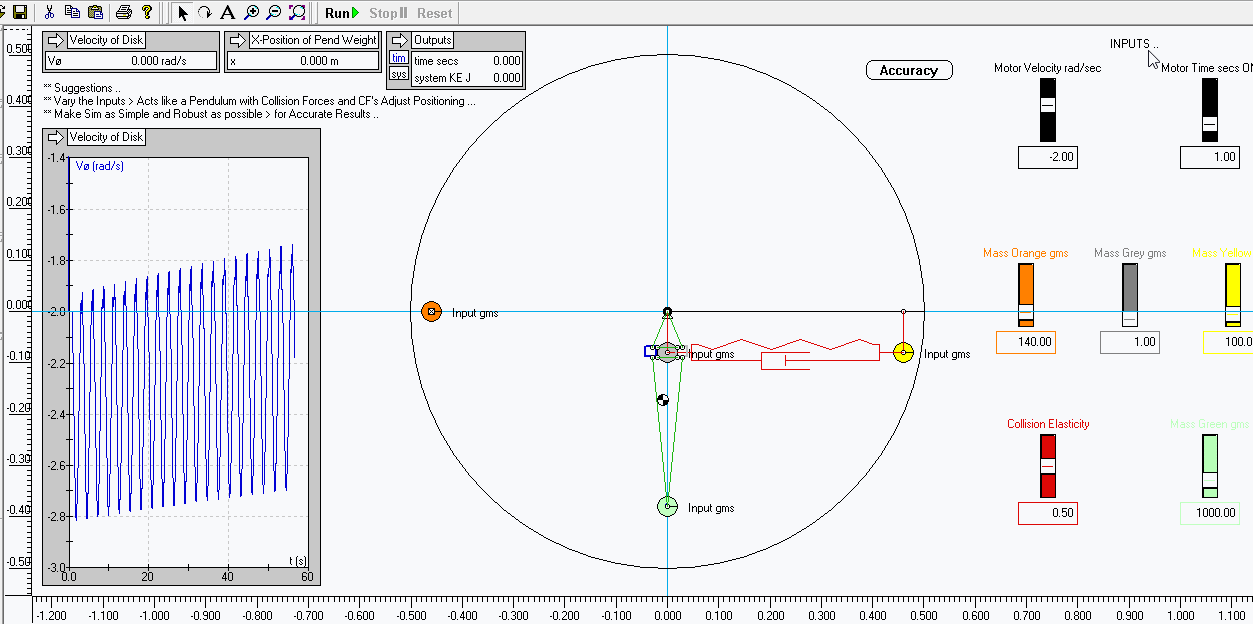Click the Collision Elasticity label
This screenshot has width=1253, height=624.
[1048, 424]
